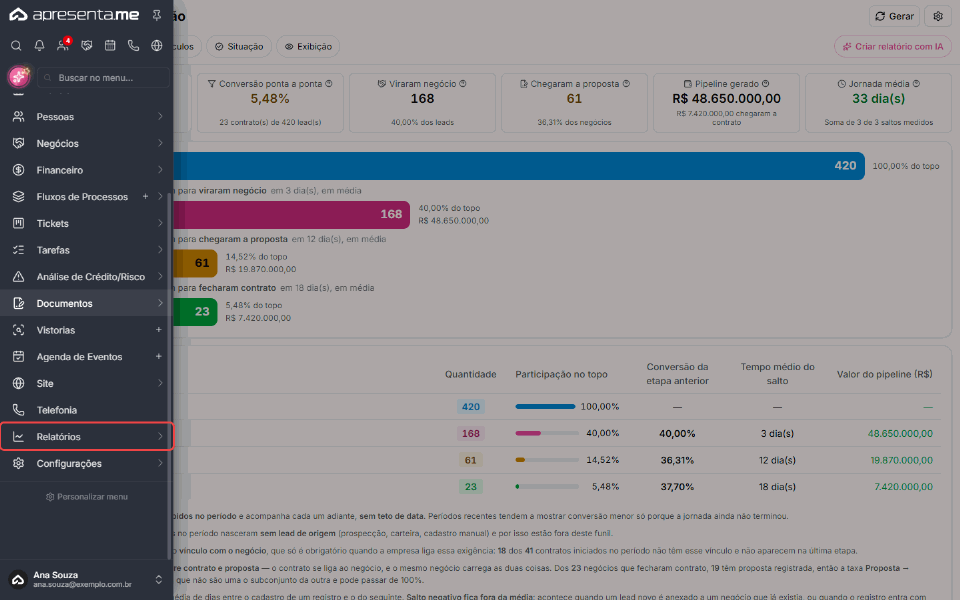Viewport: 960px width, 600px height.
Task: Show info tooltip for Chegaram a proposta
Action: click(x=626, y=84)
